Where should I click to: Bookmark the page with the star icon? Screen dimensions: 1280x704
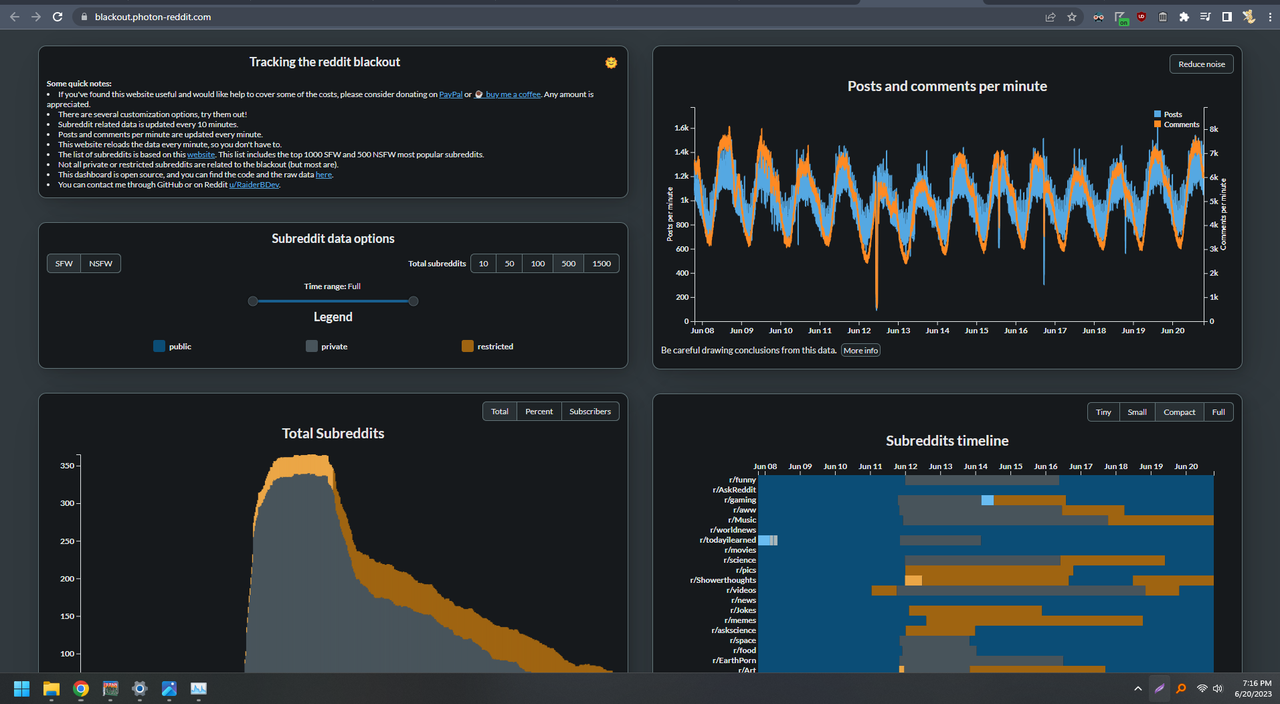click(x=1072, y=17)
